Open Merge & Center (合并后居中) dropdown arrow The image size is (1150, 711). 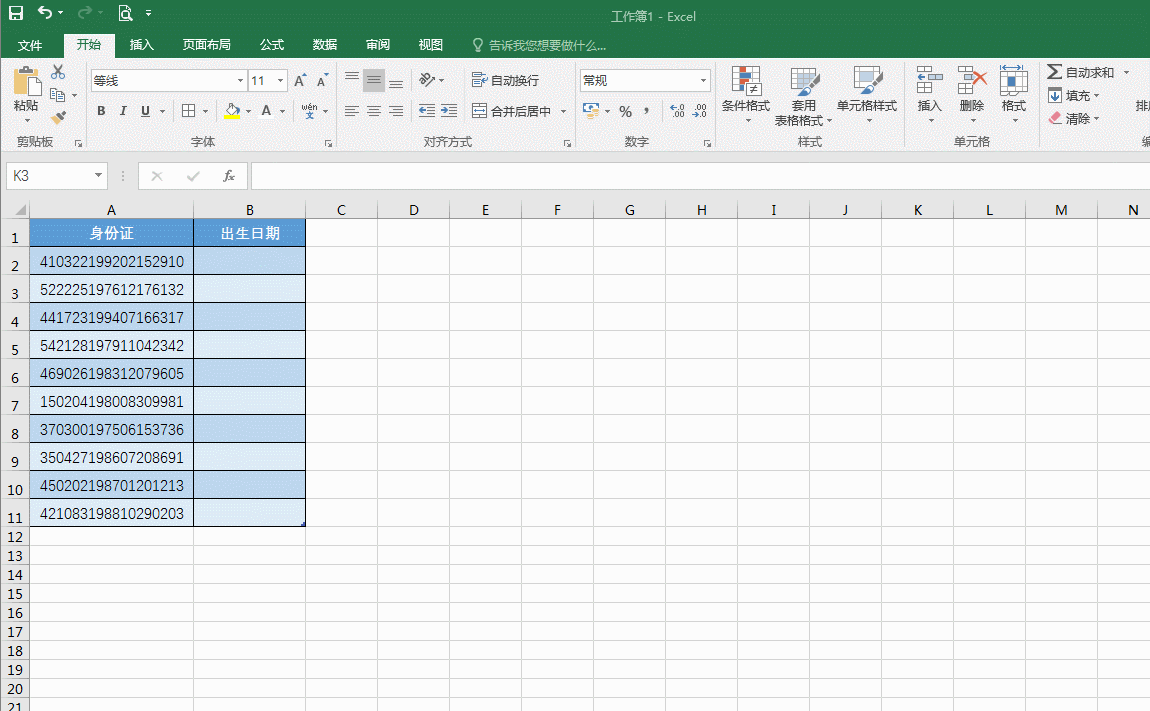coord(563,112)
